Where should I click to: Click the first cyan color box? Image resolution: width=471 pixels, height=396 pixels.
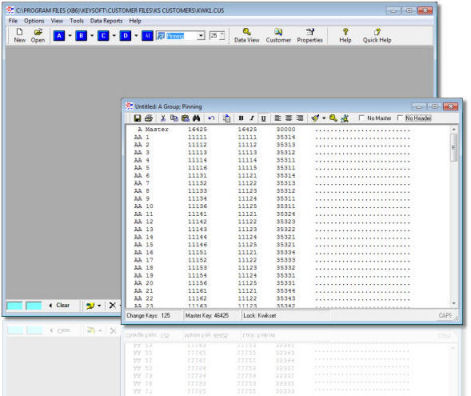(x=15, y=305)
